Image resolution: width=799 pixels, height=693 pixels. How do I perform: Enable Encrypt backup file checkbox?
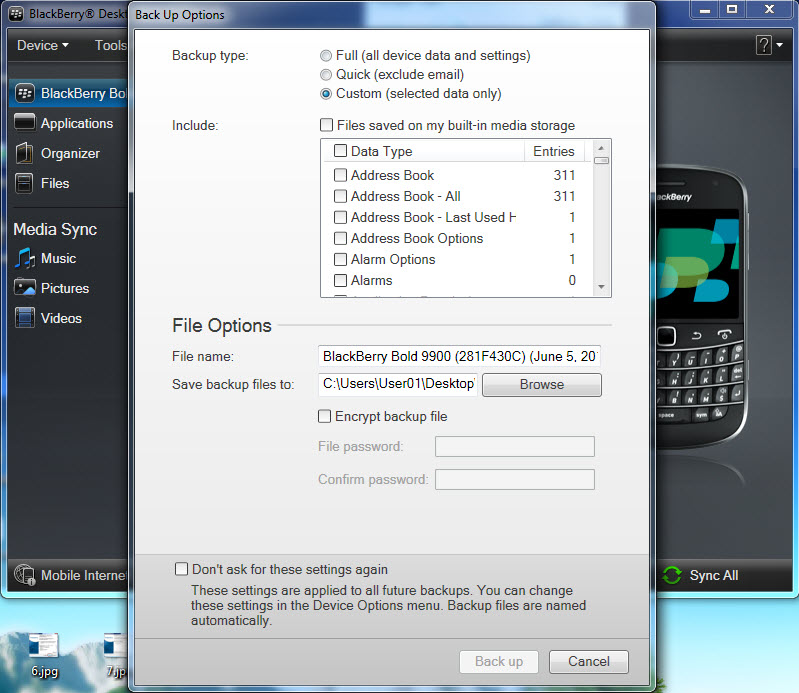click(324, 416)
